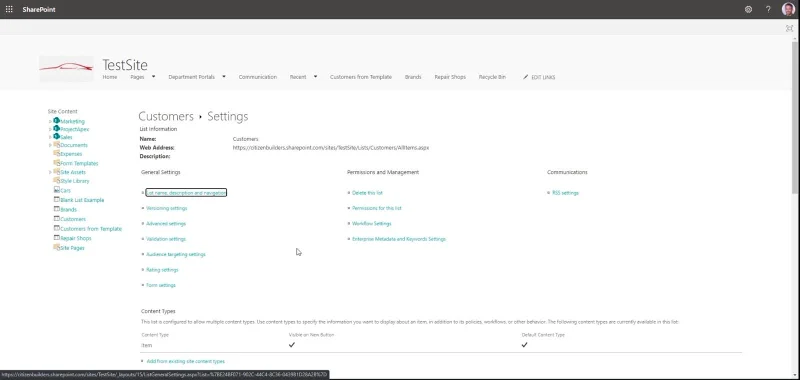Click the Customers from Template list icon
Image resolution: width=800 pixels, height=380 pixels.
tap(57, 228)
